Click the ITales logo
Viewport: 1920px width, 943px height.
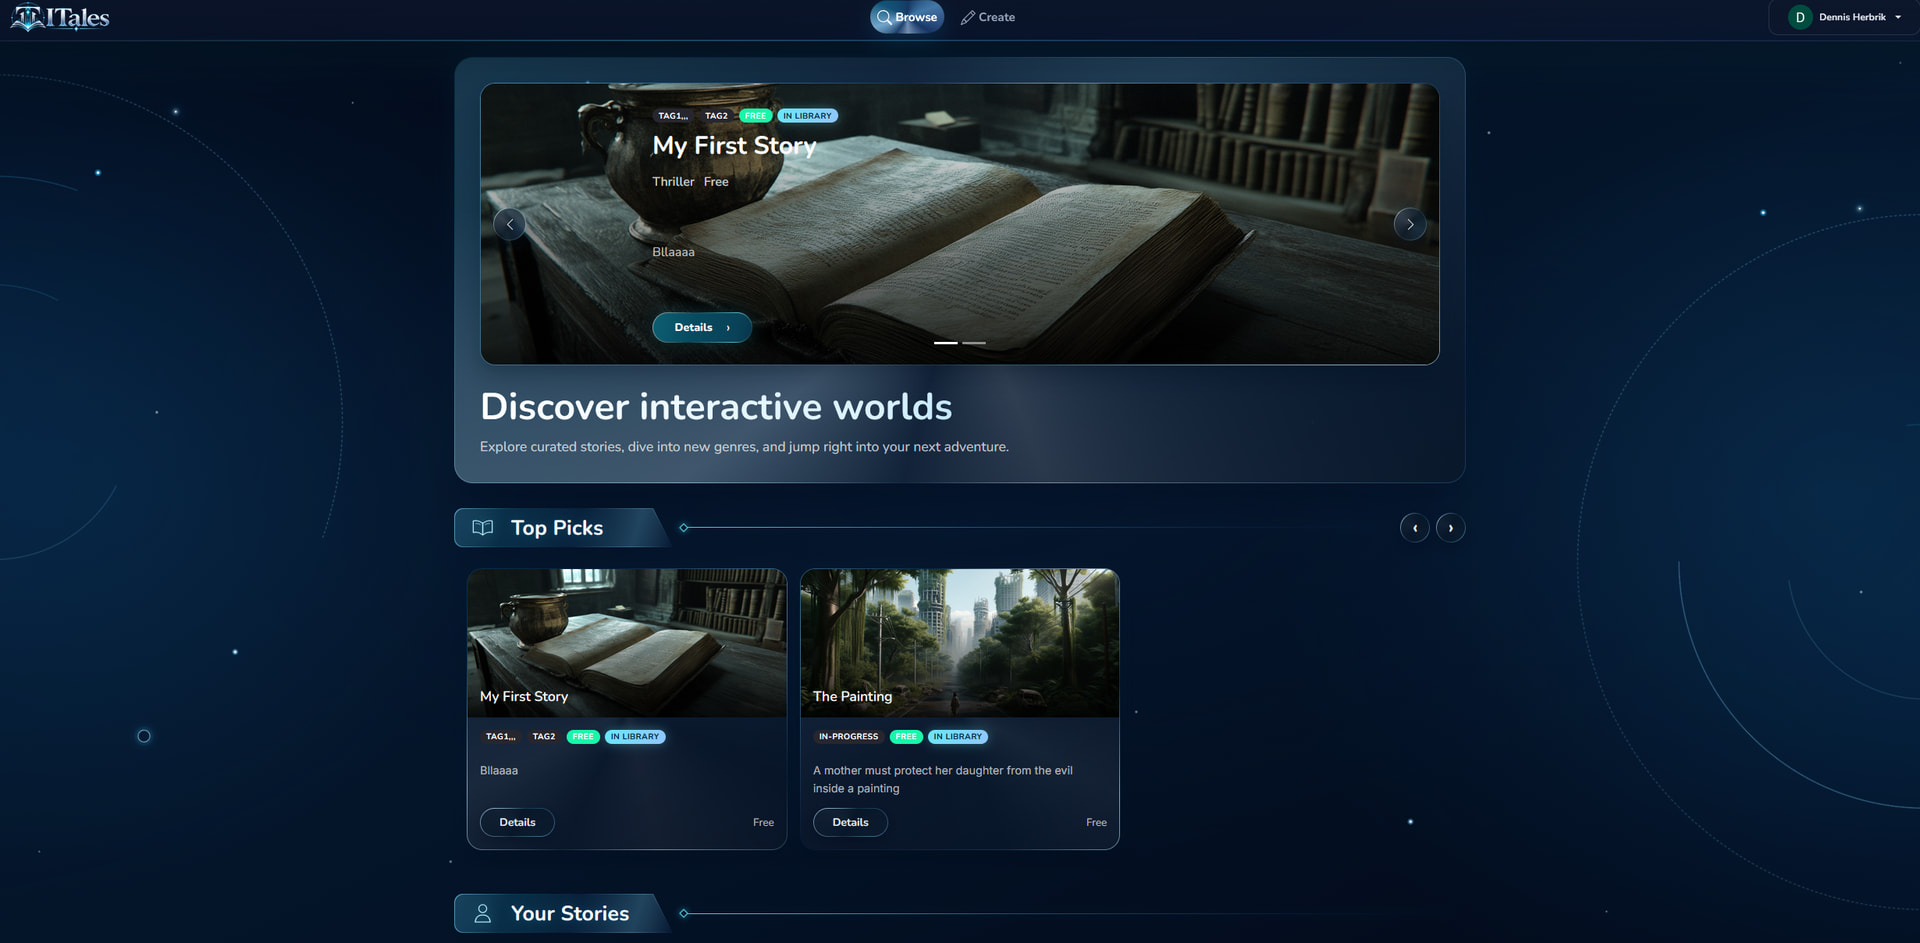tap(60, 17)
